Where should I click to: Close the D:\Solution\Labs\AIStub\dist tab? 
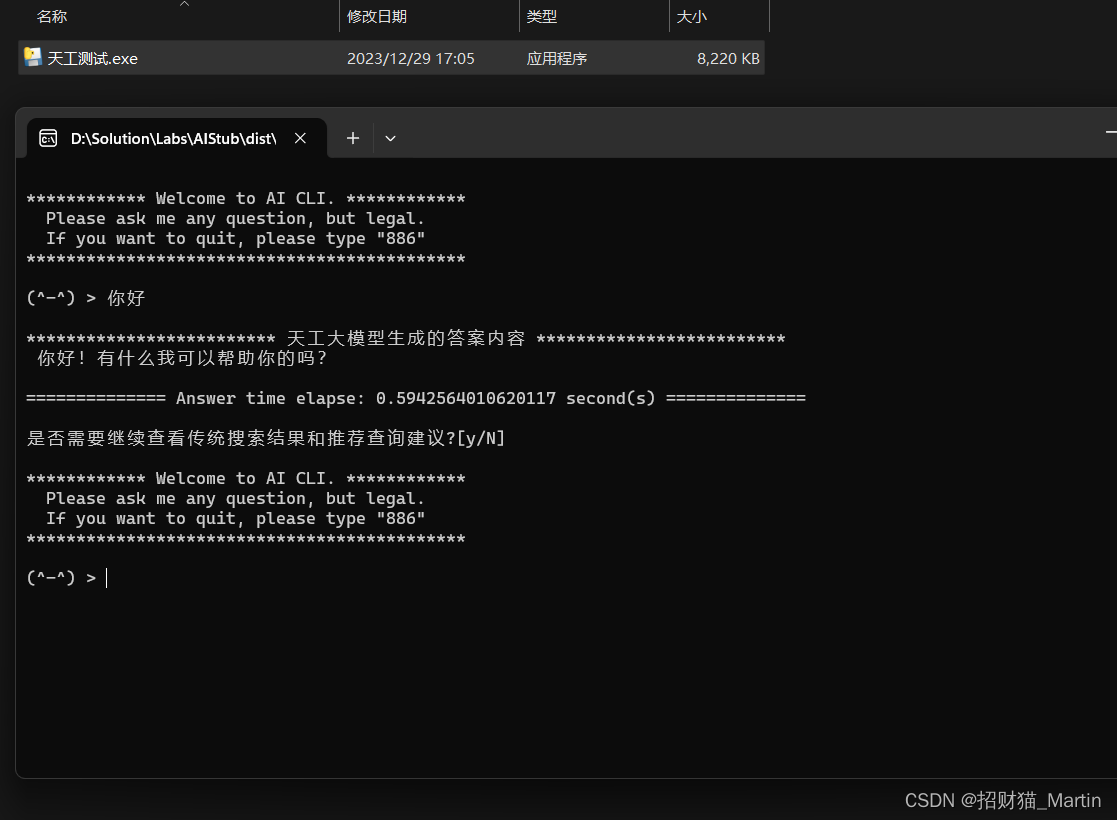coord(301,138)
